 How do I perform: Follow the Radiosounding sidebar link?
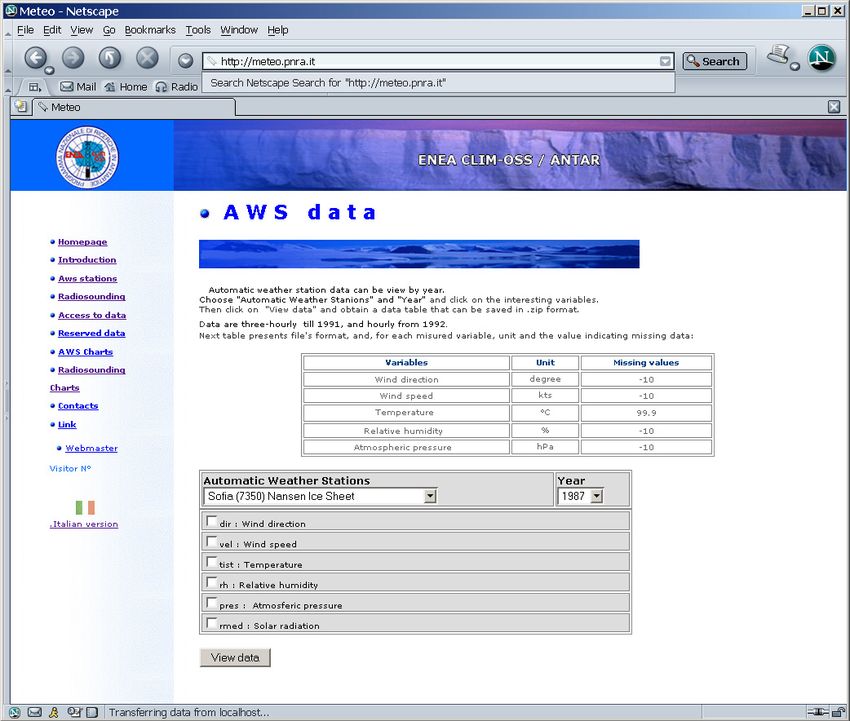pyautogui.click(x=91, y=297)
